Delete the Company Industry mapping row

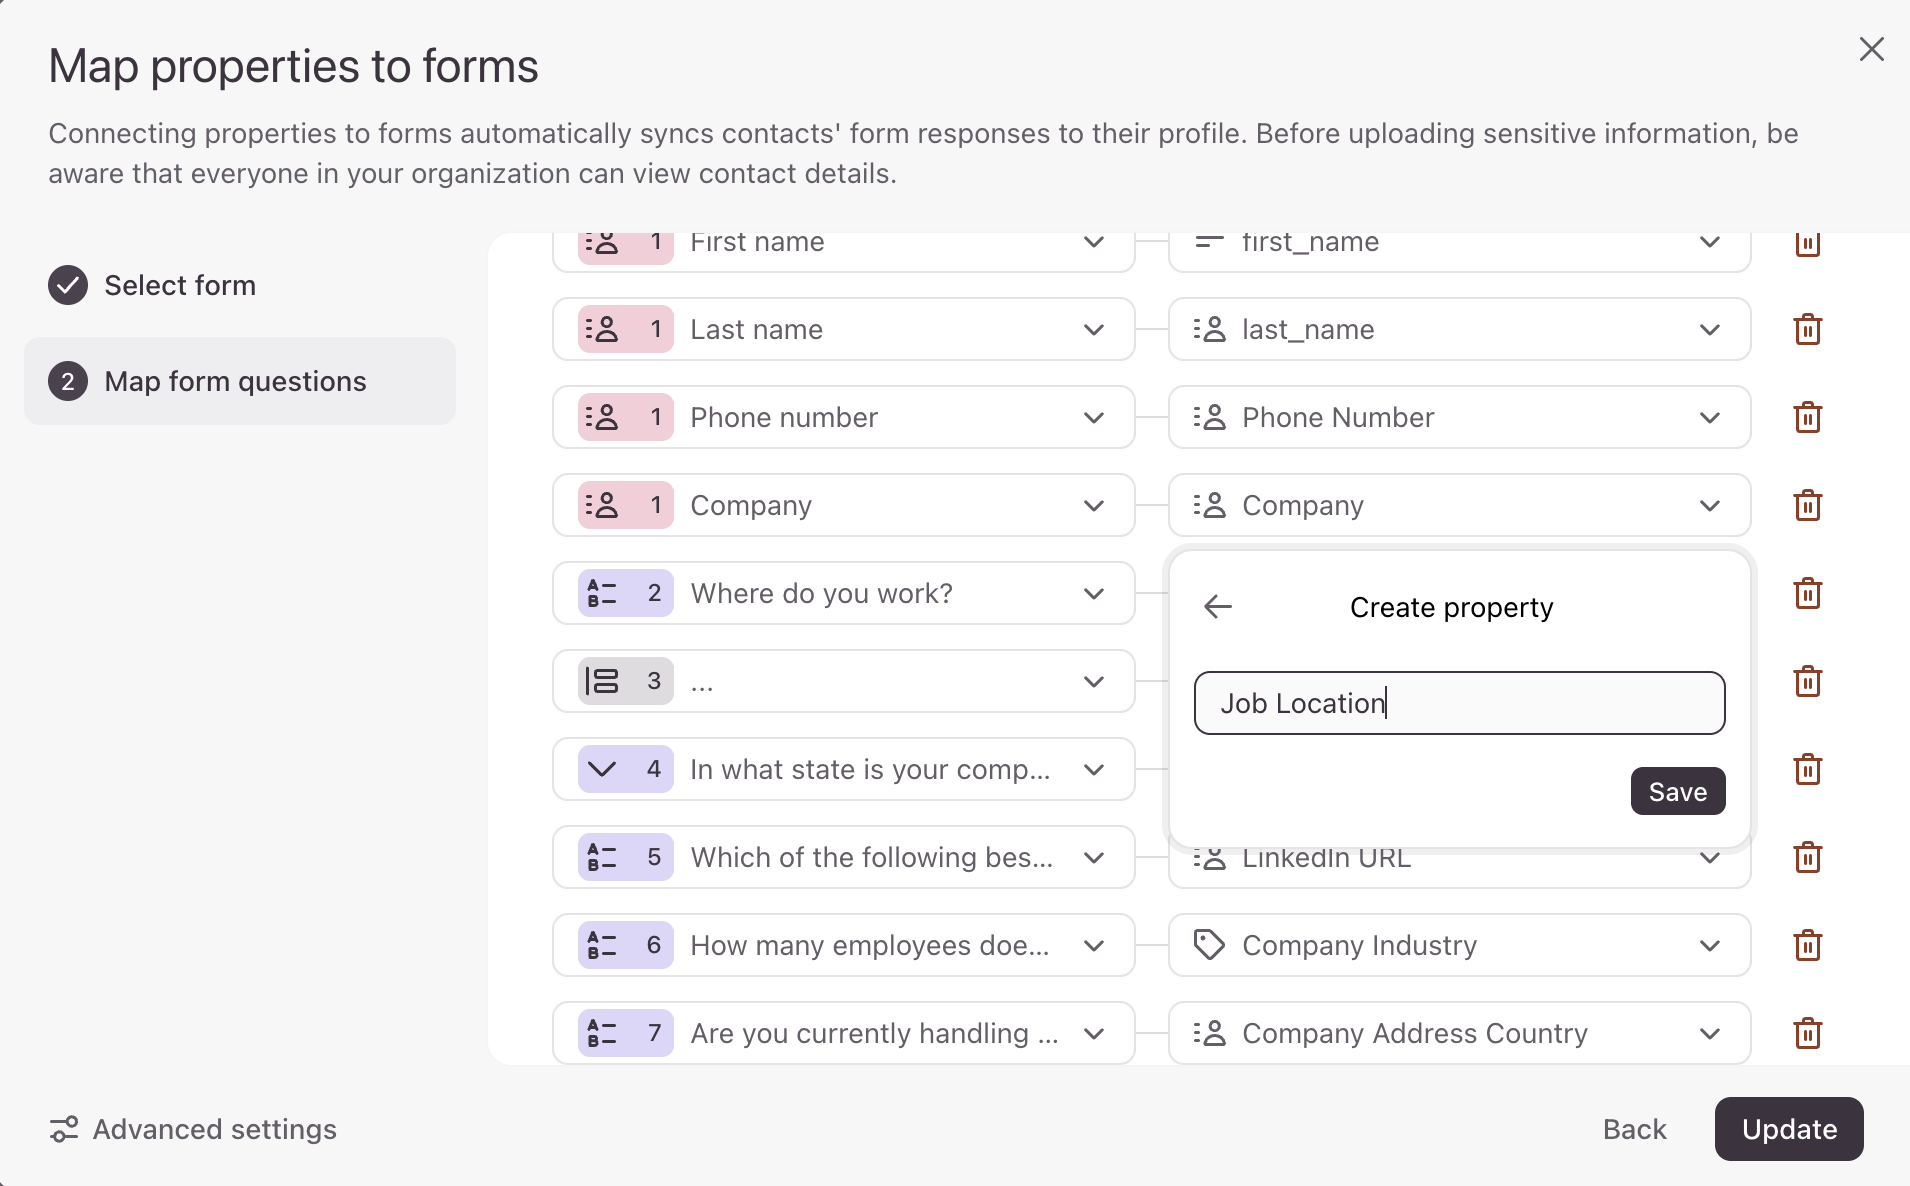1807,945
